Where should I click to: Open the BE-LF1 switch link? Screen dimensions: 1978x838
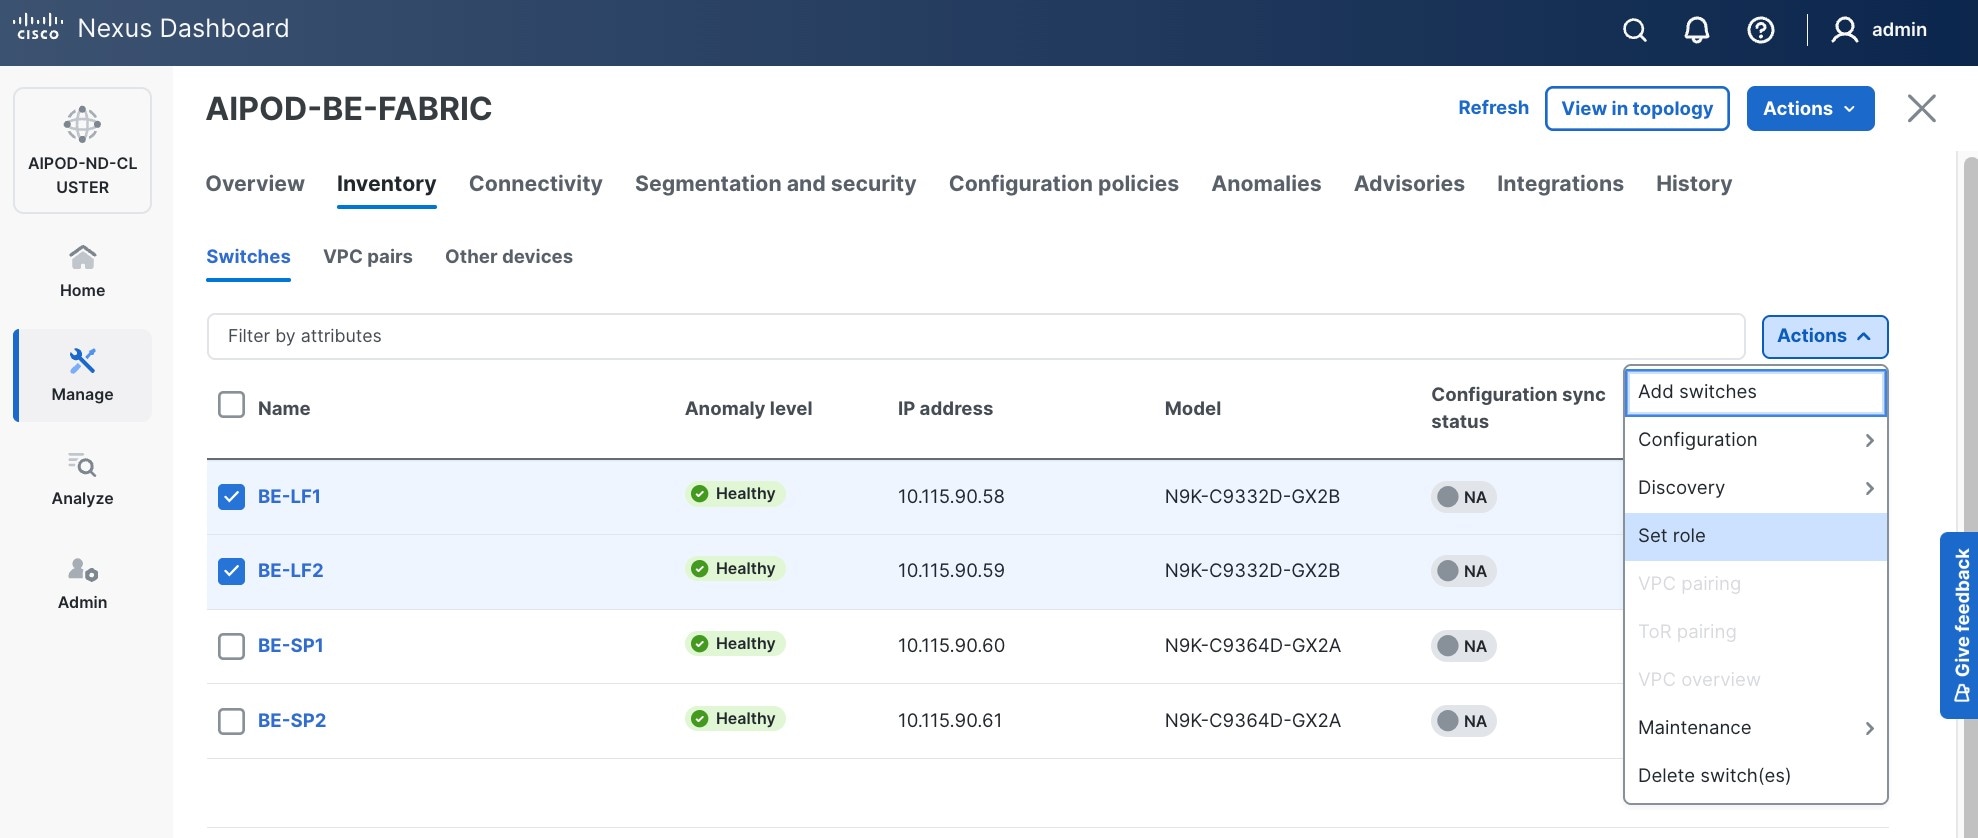(x=289, y=497)
